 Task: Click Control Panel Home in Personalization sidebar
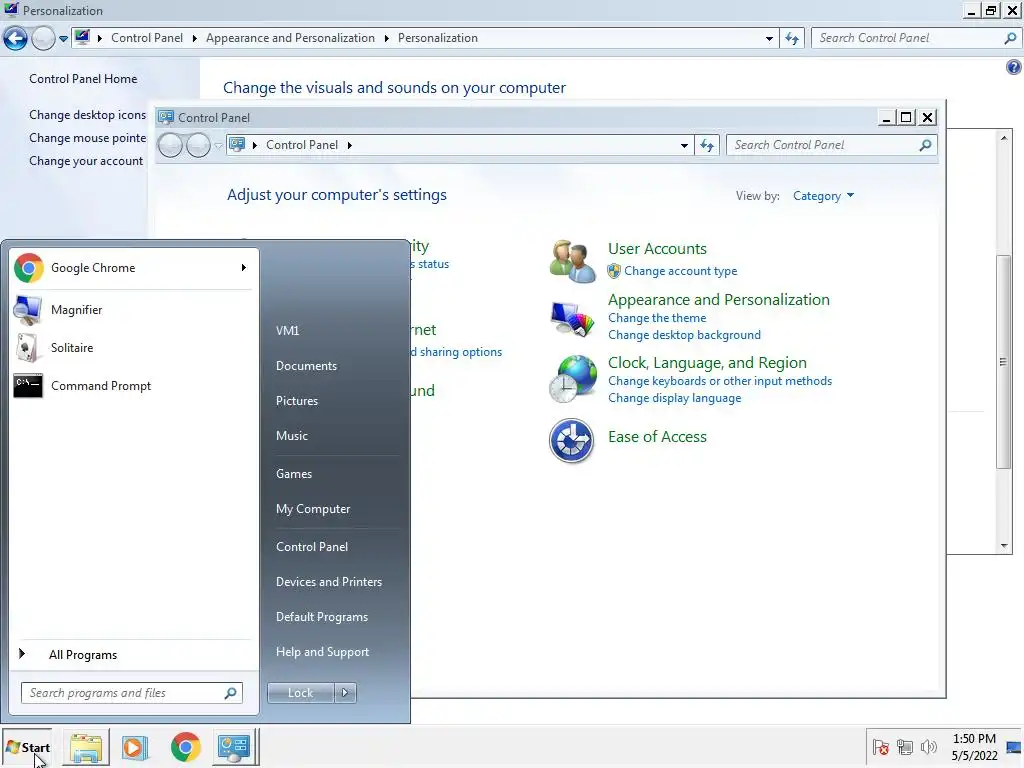coord(83,79)
